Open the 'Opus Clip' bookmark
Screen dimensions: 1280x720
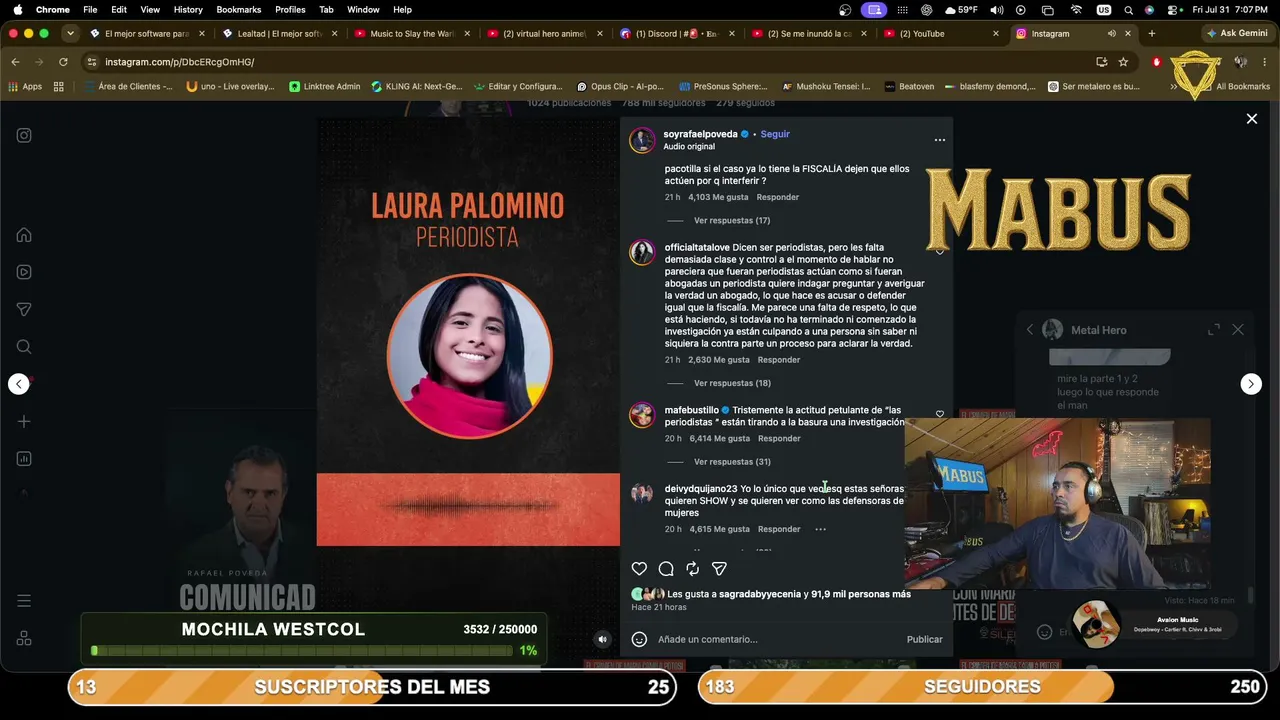click(x=620, y=87)
